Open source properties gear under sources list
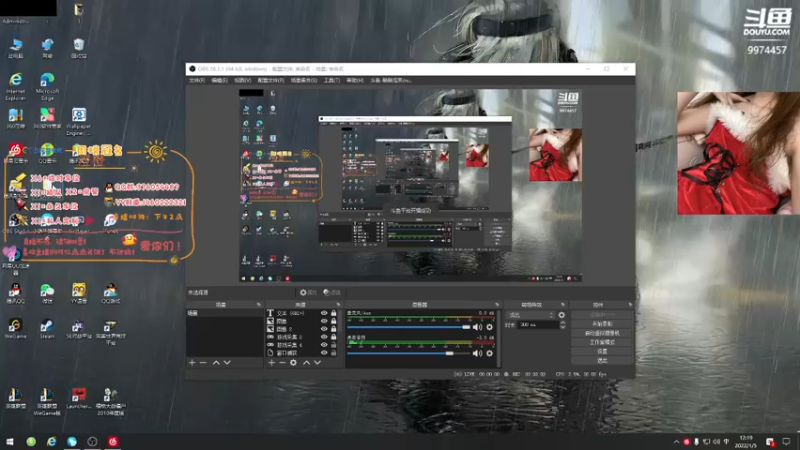 293,362
